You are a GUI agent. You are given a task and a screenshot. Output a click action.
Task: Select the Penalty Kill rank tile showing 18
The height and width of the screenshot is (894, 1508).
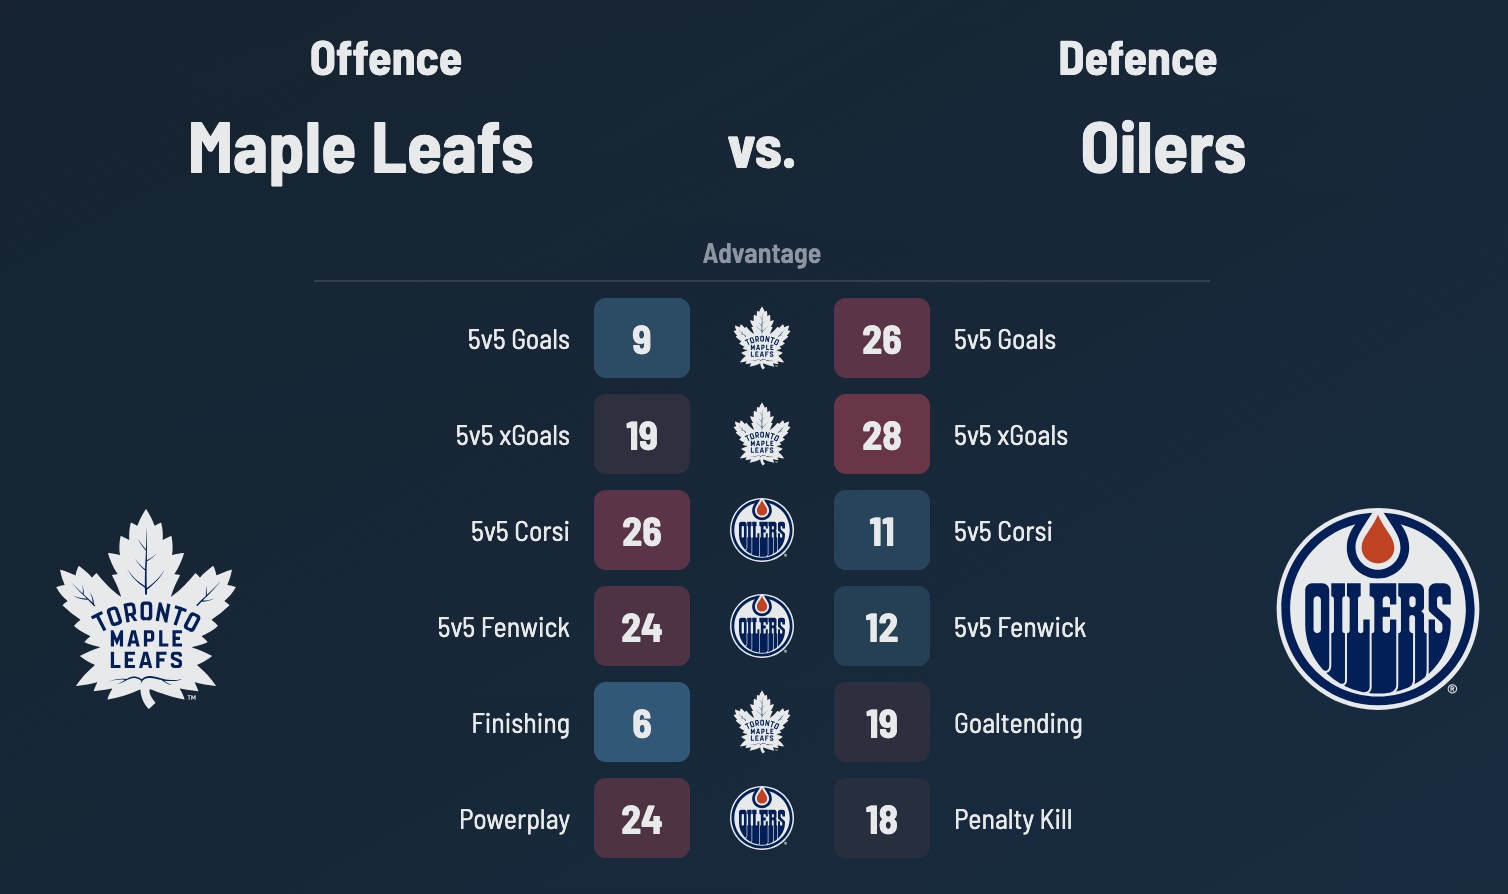click(x=882, y=818)
